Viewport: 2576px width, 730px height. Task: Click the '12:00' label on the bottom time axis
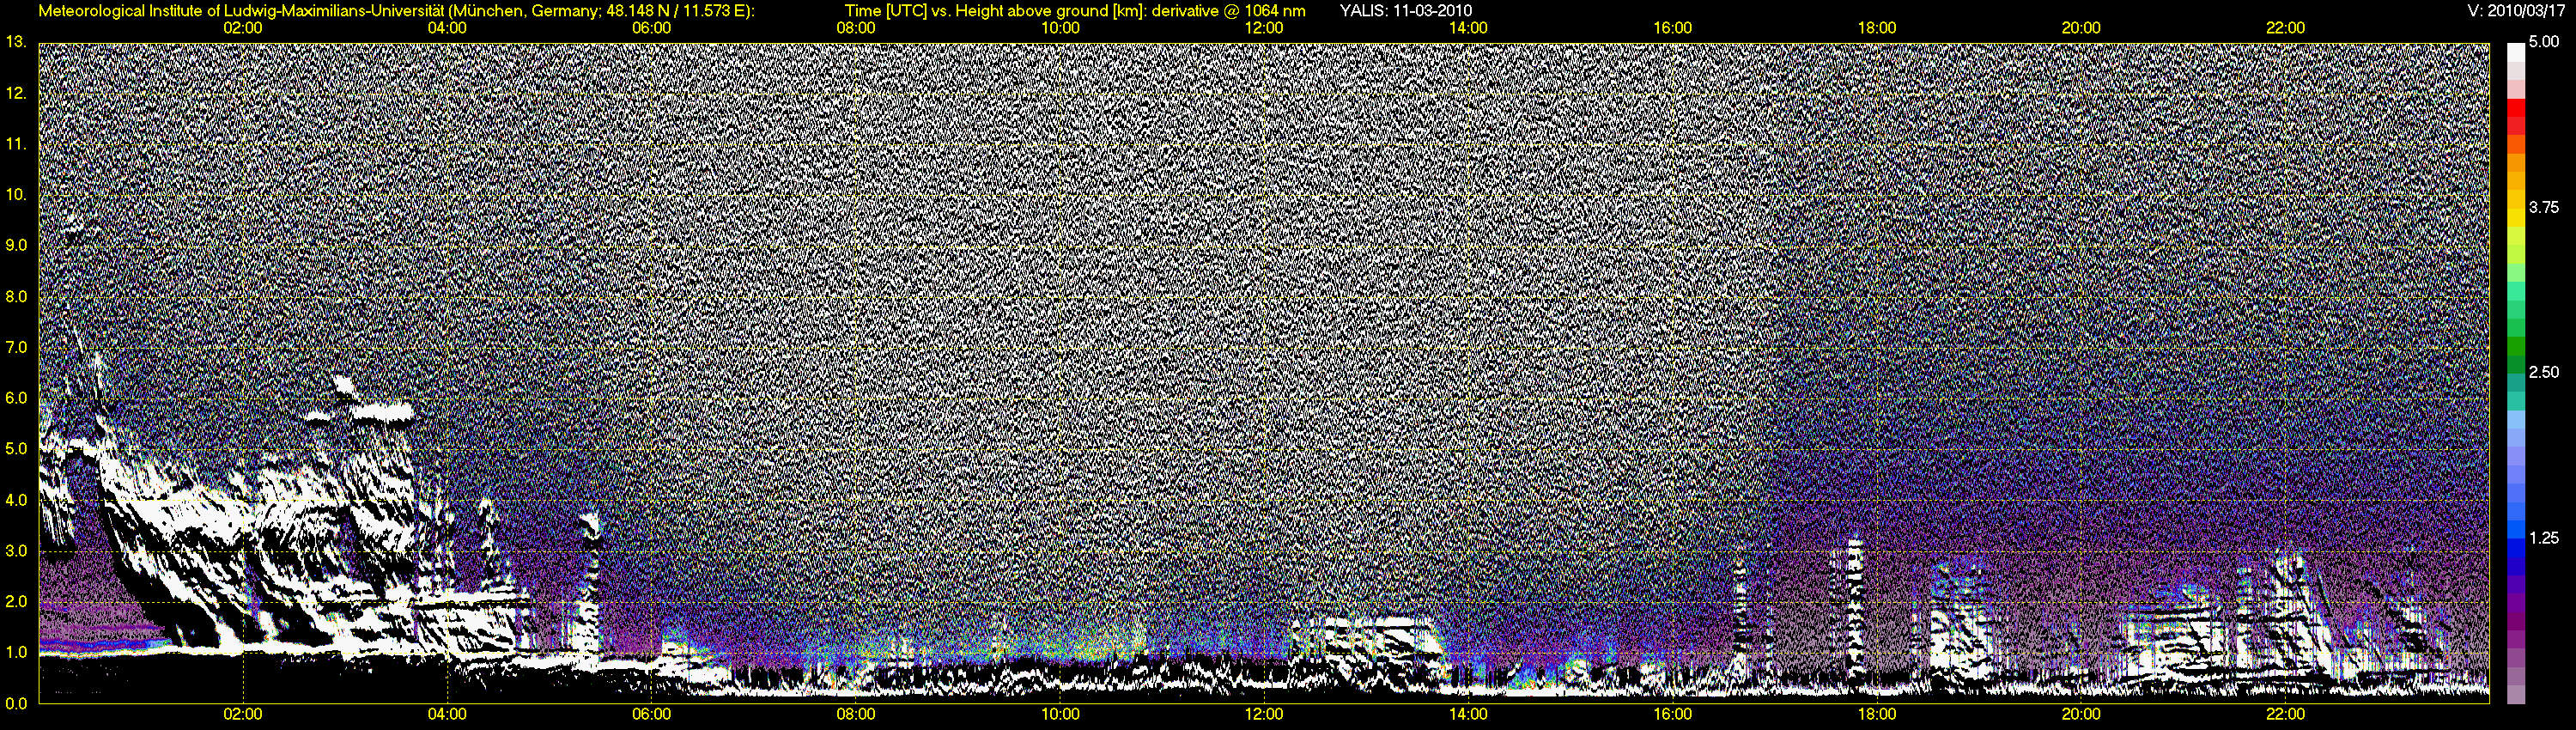[1264, 715]
